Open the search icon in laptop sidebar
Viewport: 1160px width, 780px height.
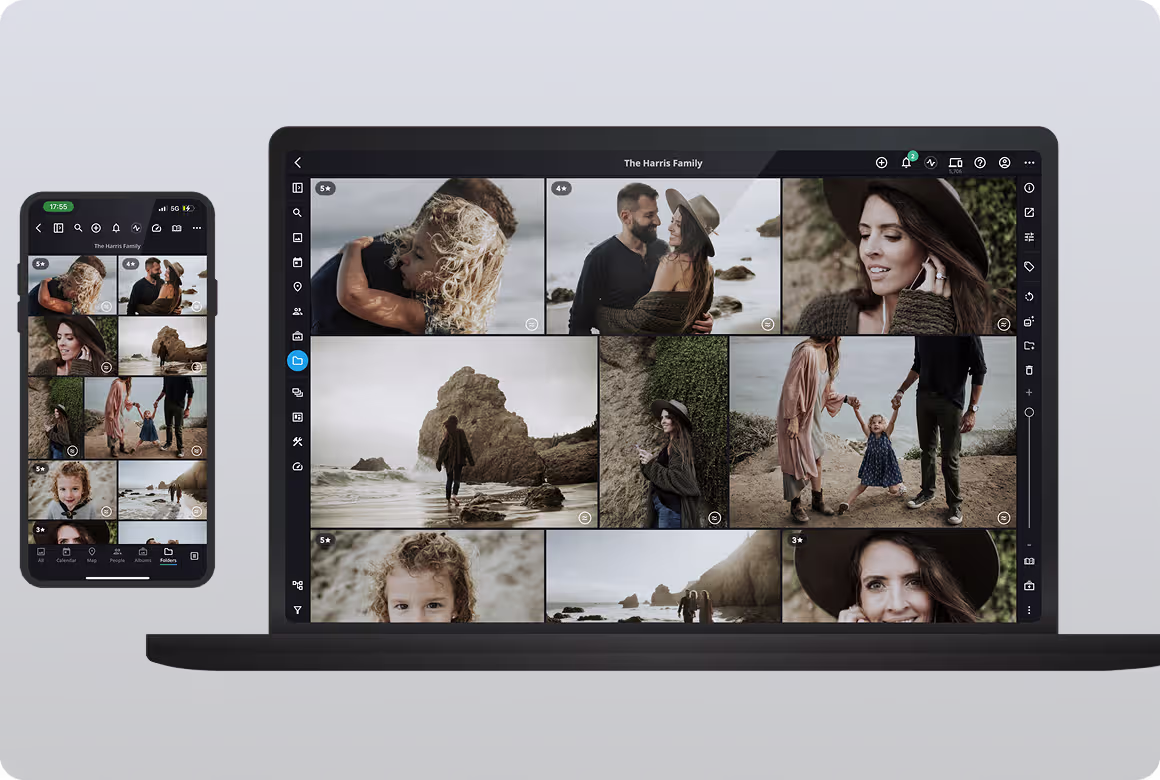(297, 213)
